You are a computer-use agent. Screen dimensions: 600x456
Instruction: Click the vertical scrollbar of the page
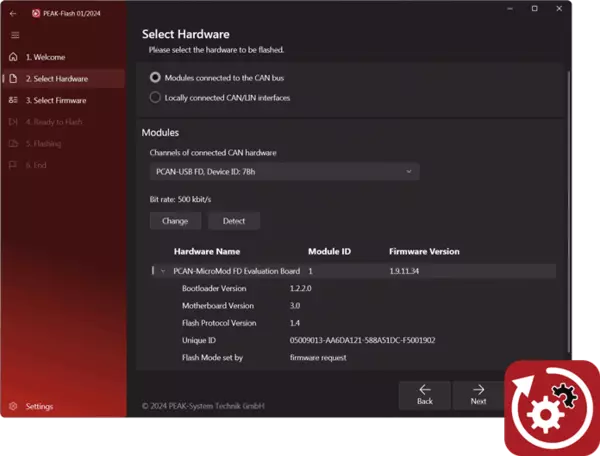coord(568,212)
